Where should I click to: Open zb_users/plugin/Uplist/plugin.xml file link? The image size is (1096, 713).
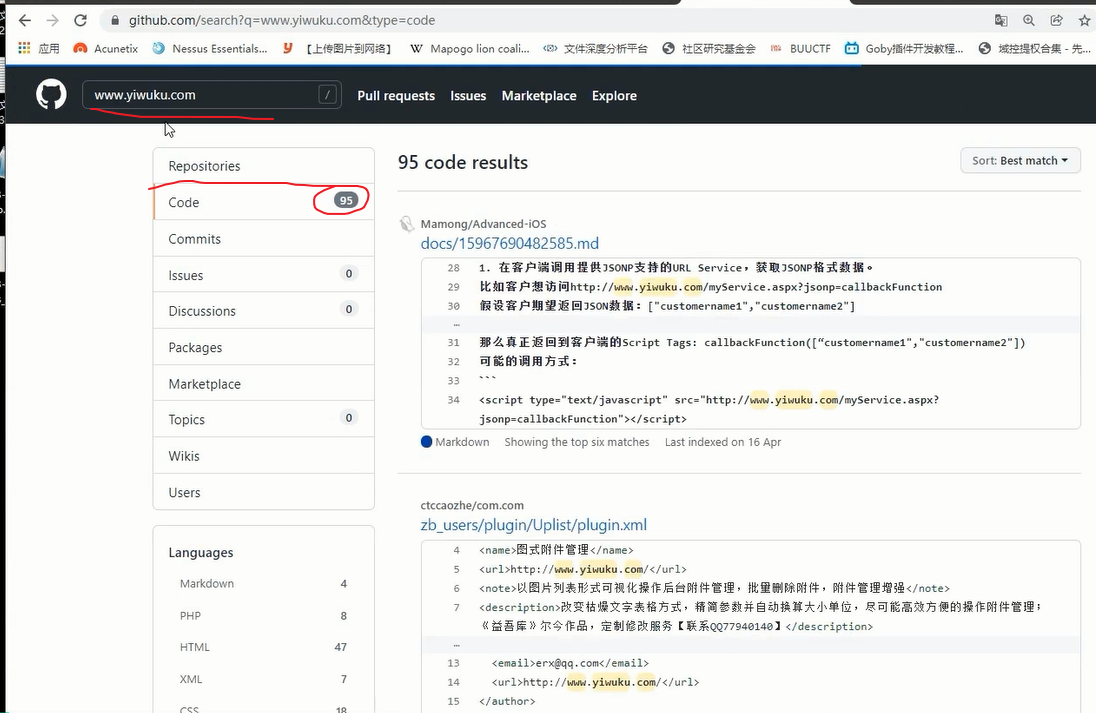pos(533,524)
